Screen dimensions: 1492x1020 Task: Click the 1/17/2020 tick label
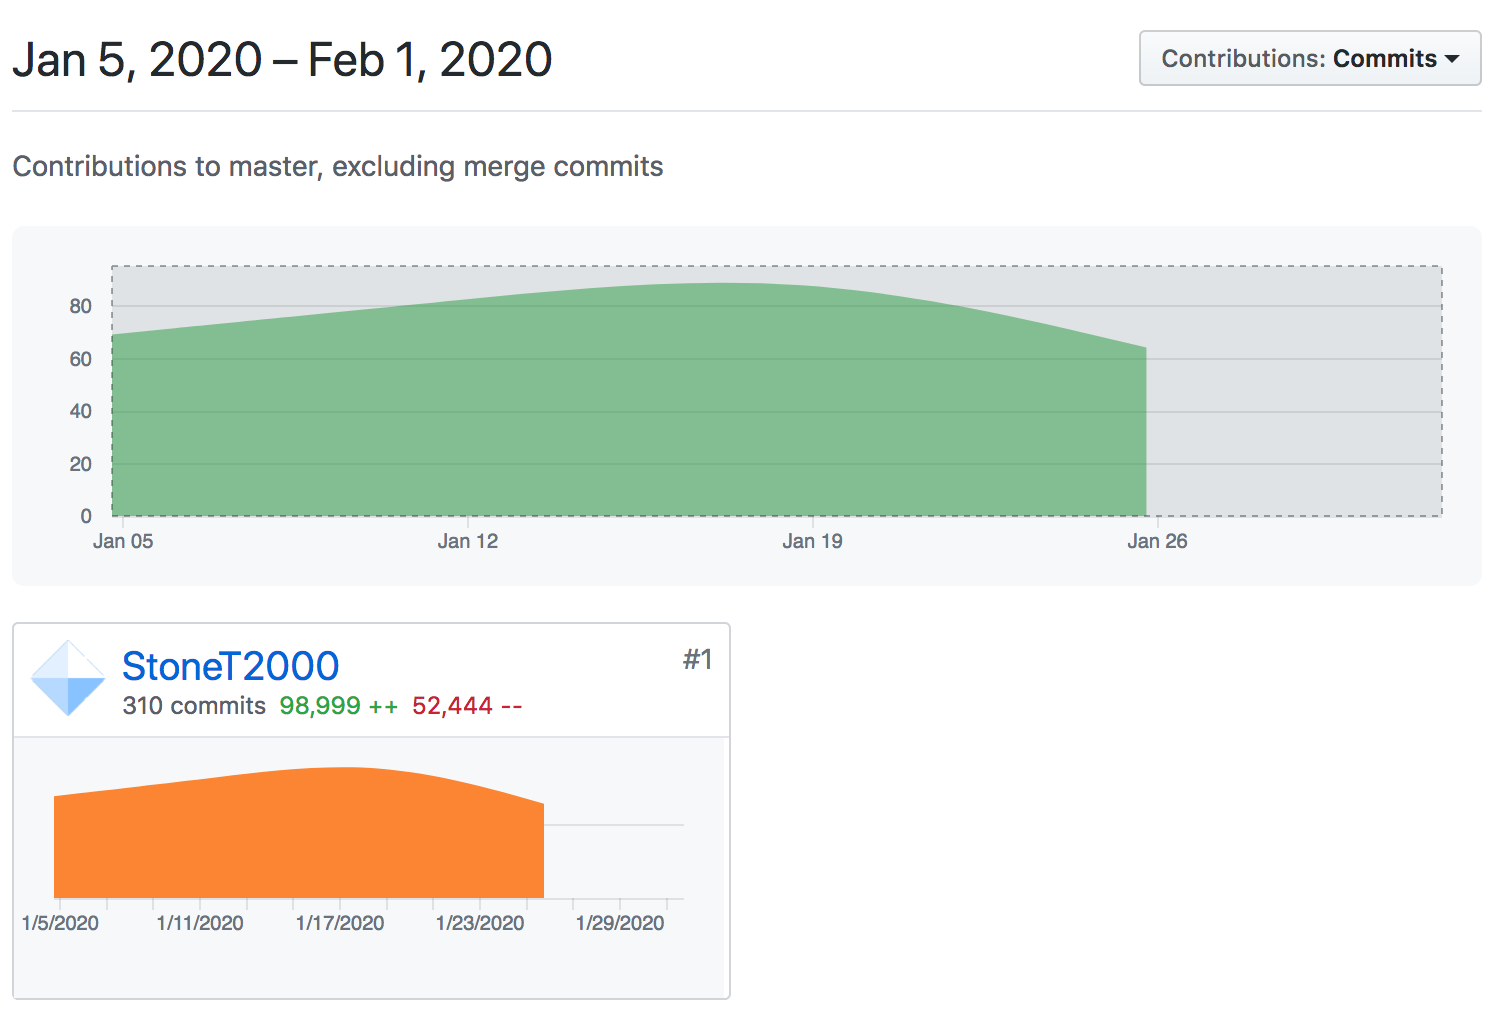(340, 923)
